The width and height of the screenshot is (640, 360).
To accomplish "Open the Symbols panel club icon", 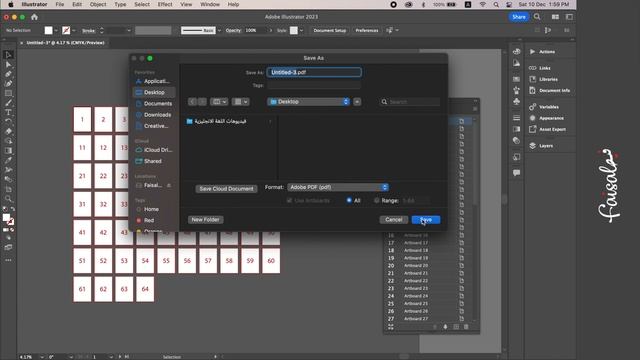I will (x=516, y=101).
